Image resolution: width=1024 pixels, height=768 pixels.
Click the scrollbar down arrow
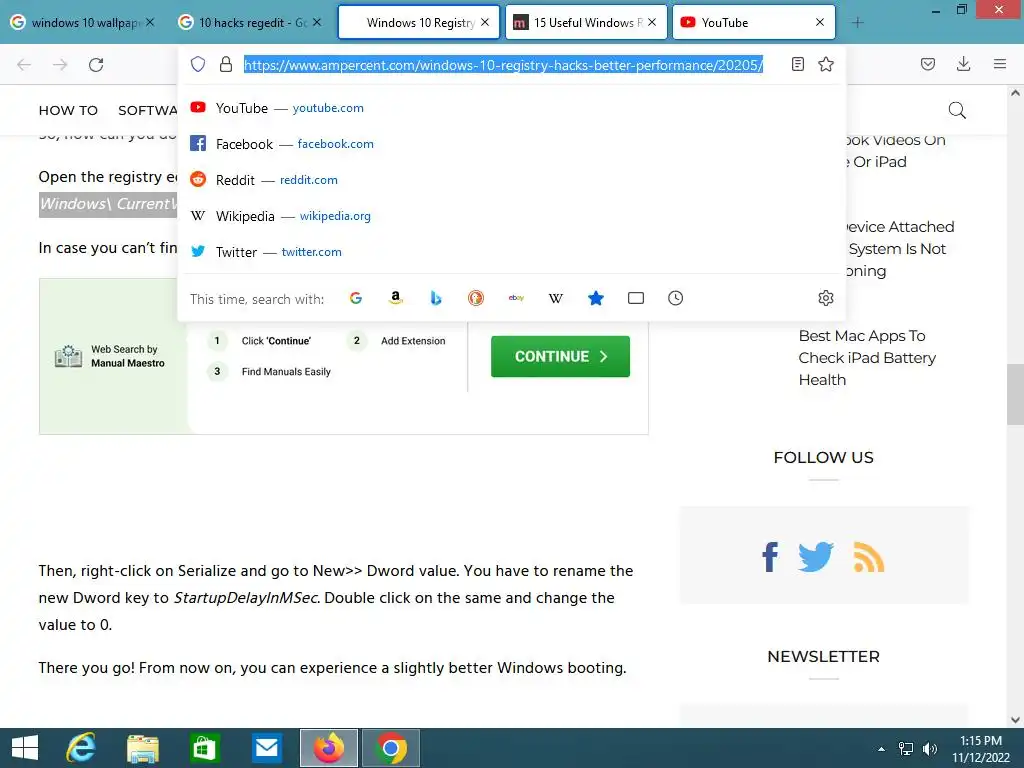click(x=1015, y=720)
